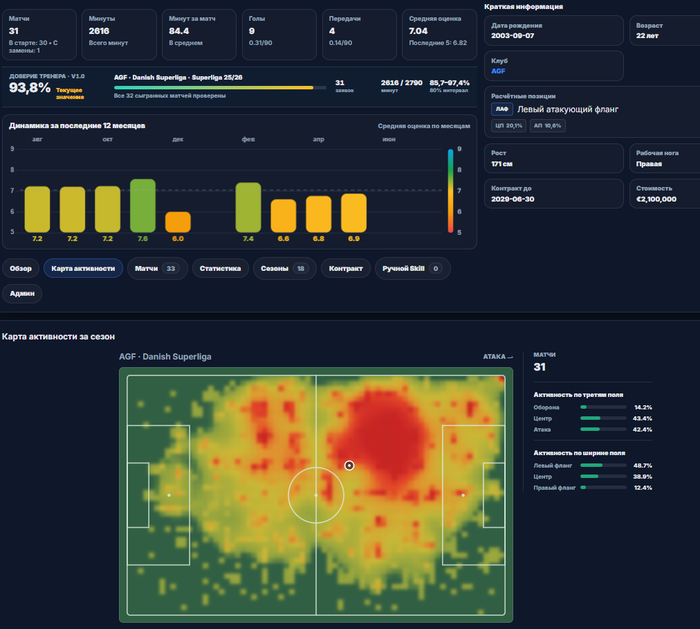Open the Ручной Skill tab
Screen dimensions: 700x629
[x=412, y=268]
